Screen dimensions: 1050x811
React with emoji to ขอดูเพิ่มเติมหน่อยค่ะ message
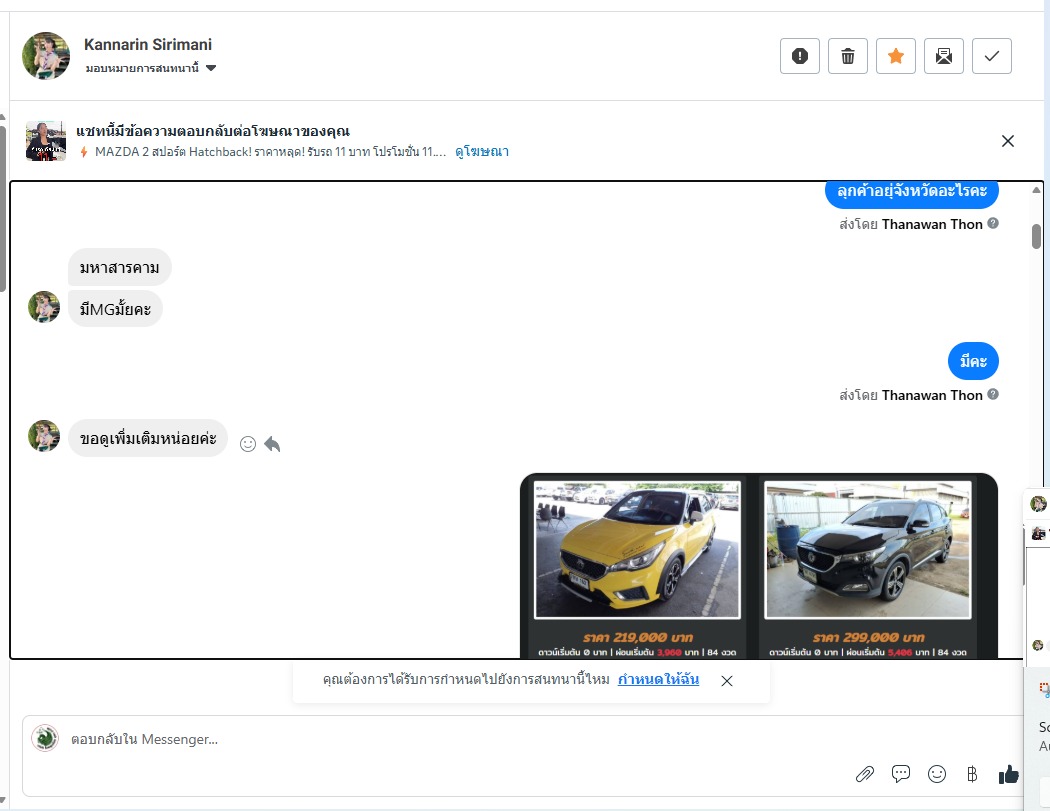[x=248, y=444]
